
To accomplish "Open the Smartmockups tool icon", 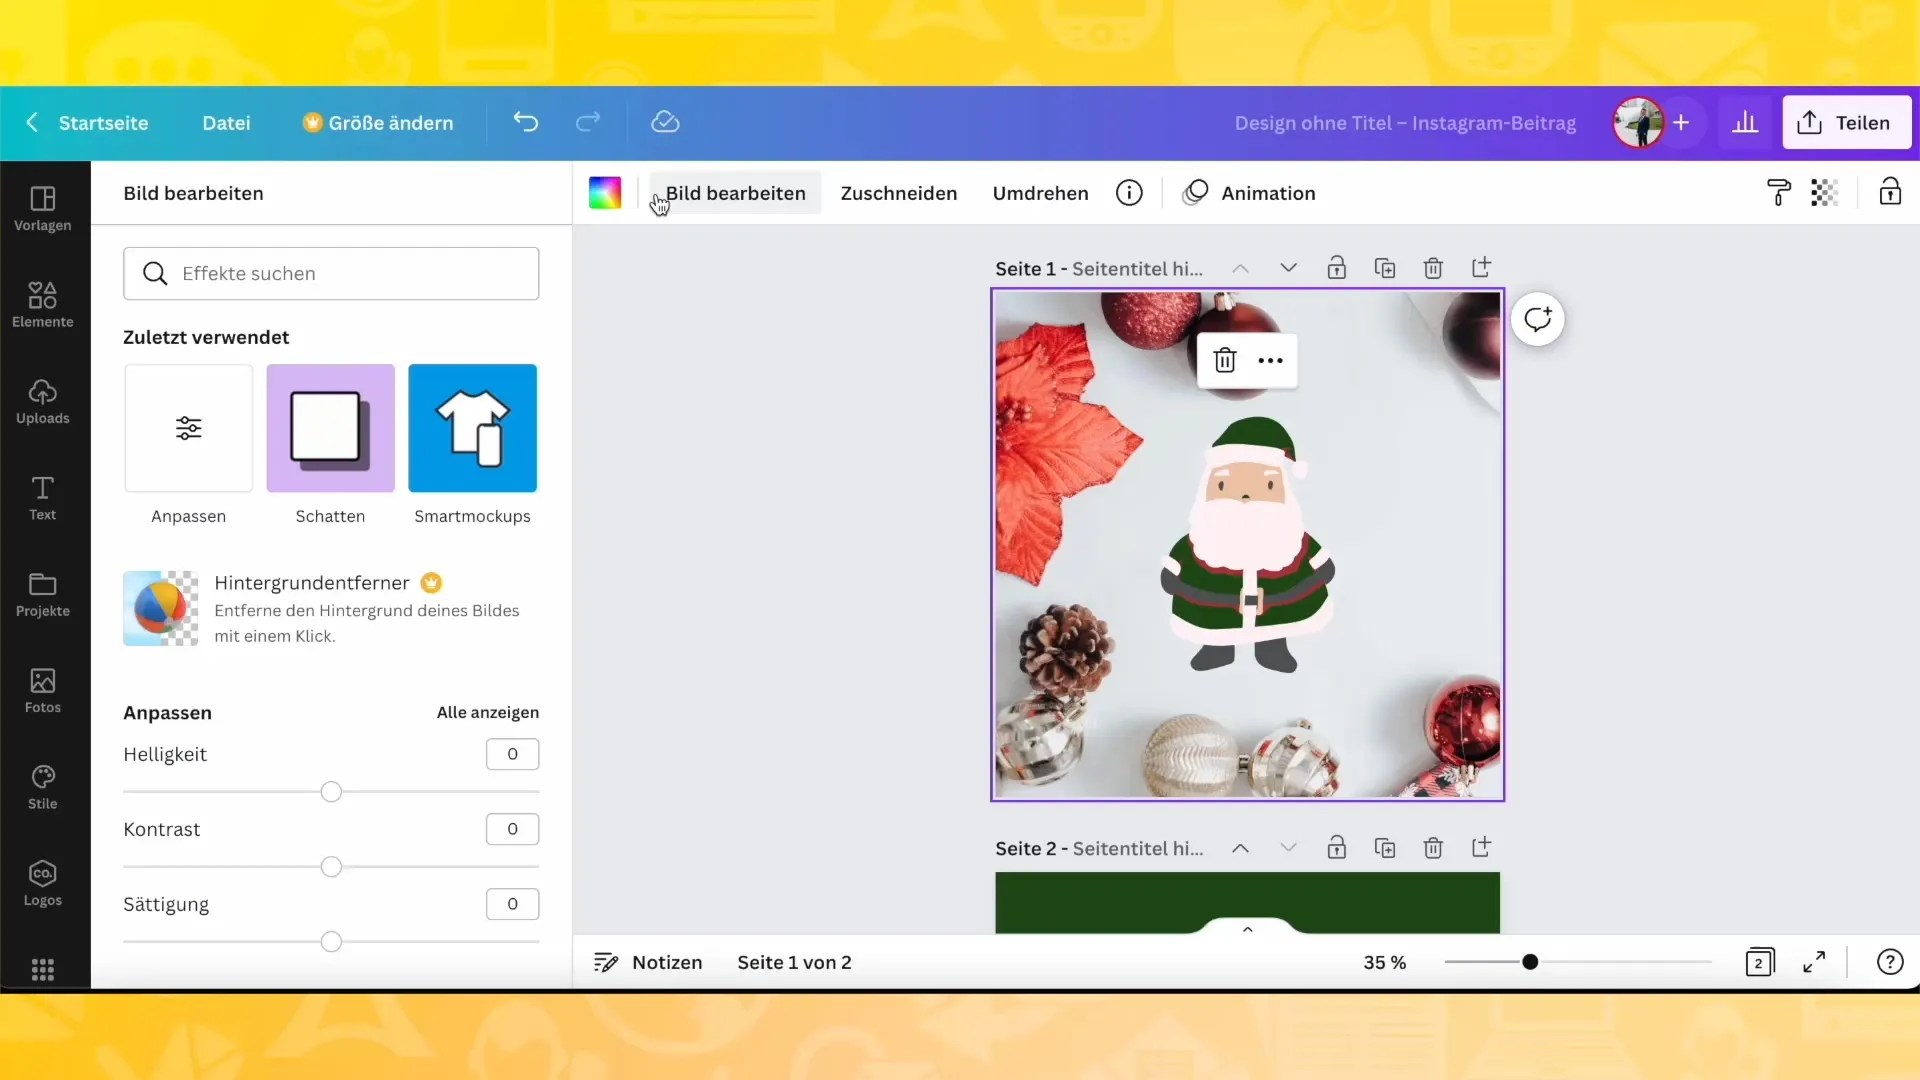I will click(472, 429).
